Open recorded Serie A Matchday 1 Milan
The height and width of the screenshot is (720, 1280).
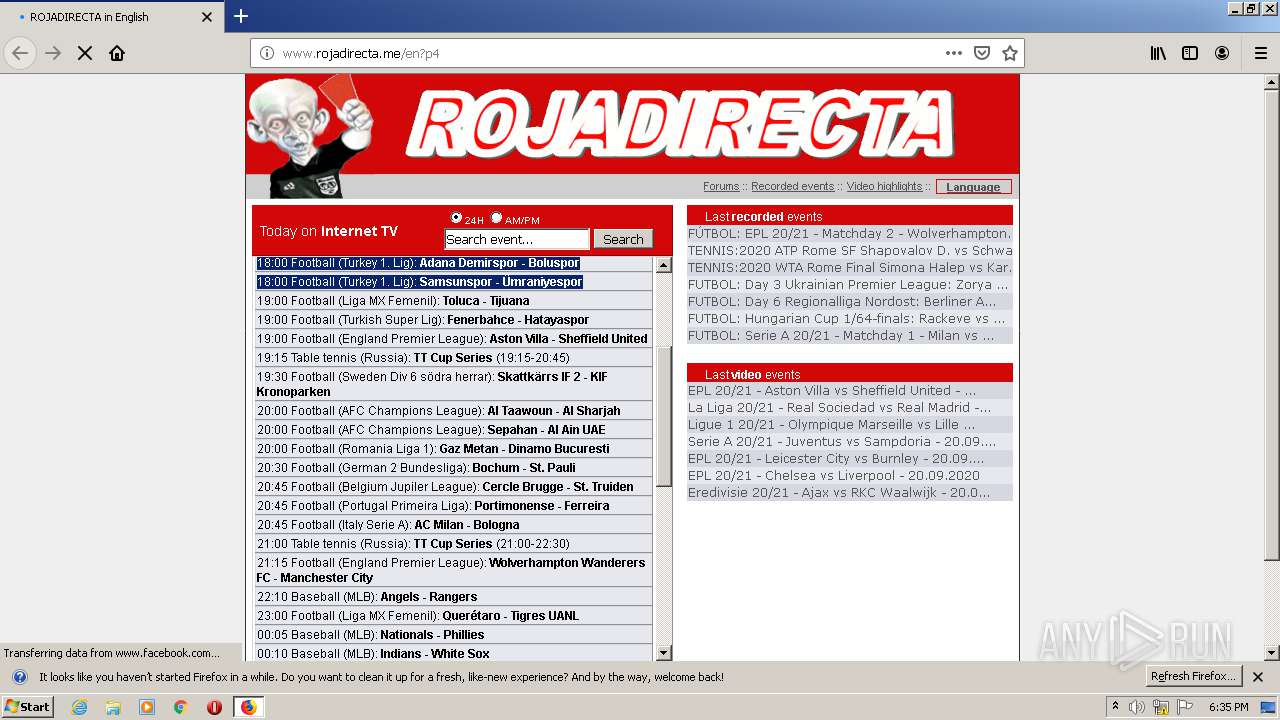click(x=850, y=336)
